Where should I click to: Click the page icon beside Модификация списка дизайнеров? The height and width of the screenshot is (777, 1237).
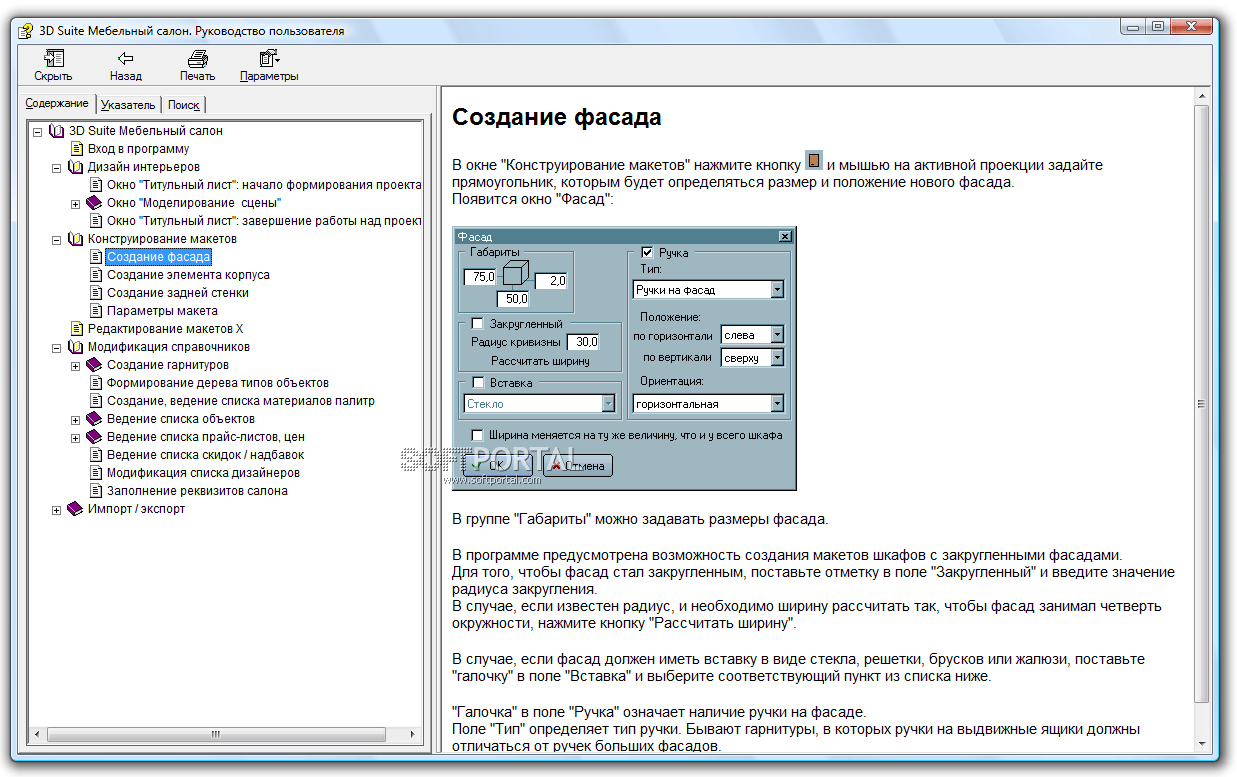[96, 473]
